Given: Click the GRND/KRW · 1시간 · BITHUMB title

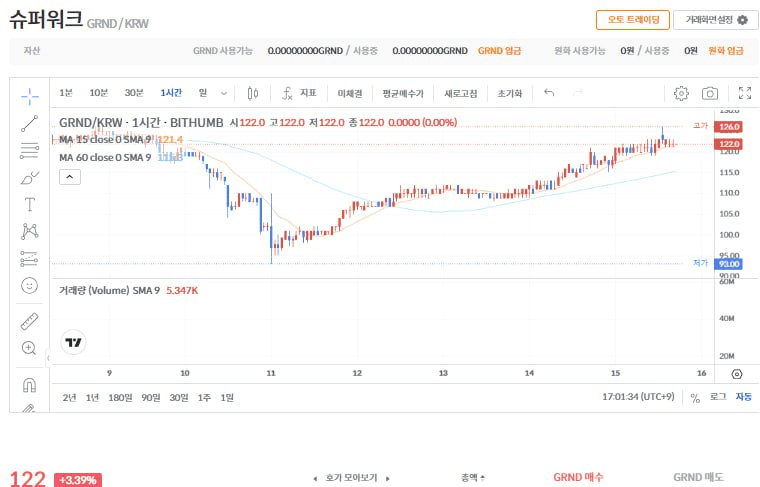Looking at the screenshot, I should coord(141,123).
